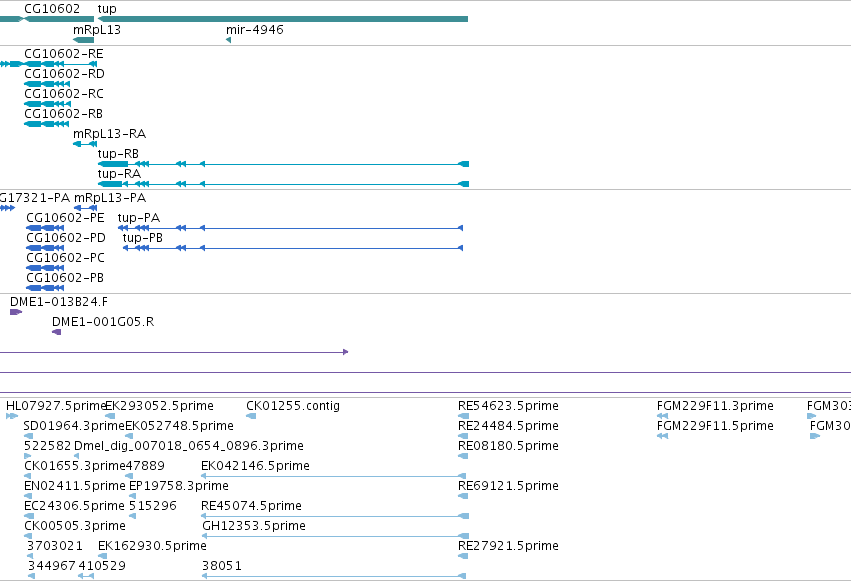Screen dimensions: 851x581
Task: Click the EK042146.5prime aligned EST line
Action: pyautogui.click(x=334, y=476)
